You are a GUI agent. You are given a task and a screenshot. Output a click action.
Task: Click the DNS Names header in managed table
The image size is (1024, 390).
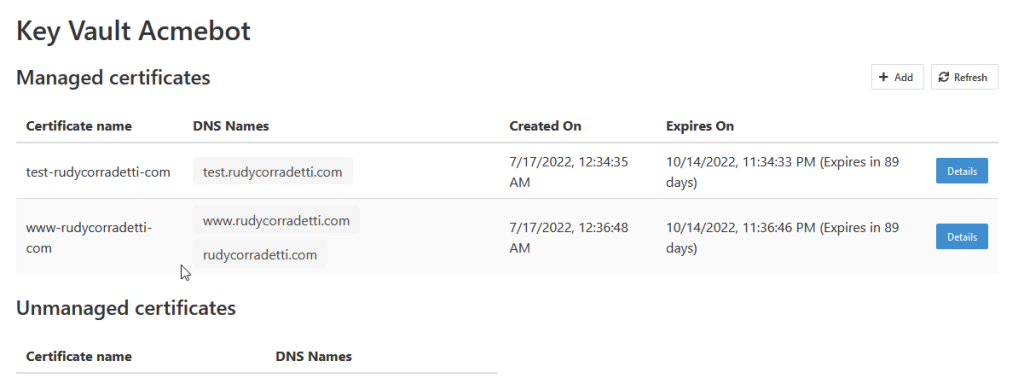tap(231, 126)
